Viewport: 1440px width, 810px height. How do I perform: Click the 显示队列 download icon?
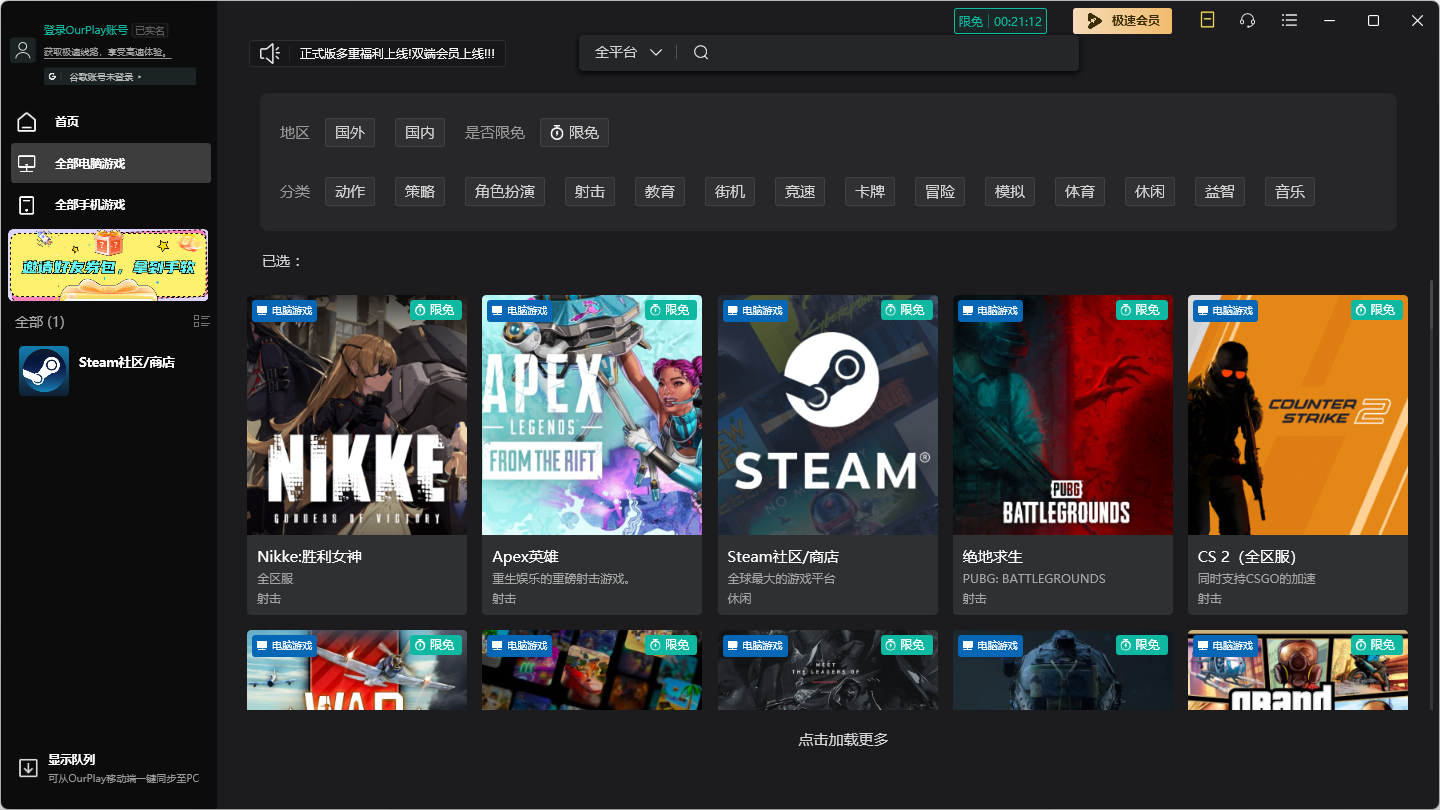tap(28, 768)
